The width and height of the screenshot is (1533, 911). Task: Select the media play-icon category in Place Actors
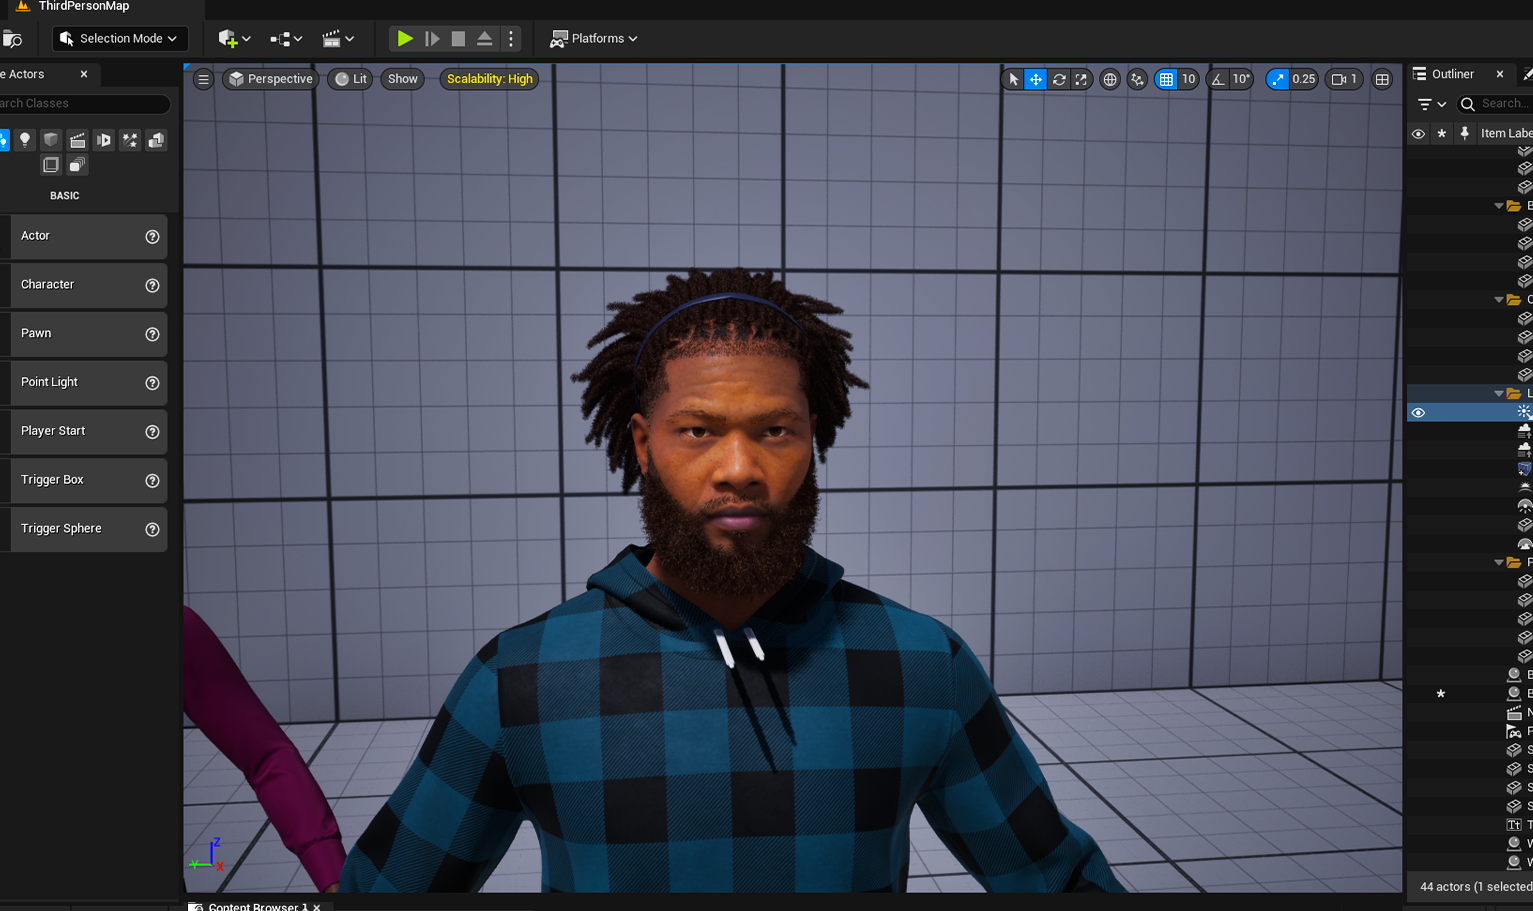[104, 140]
